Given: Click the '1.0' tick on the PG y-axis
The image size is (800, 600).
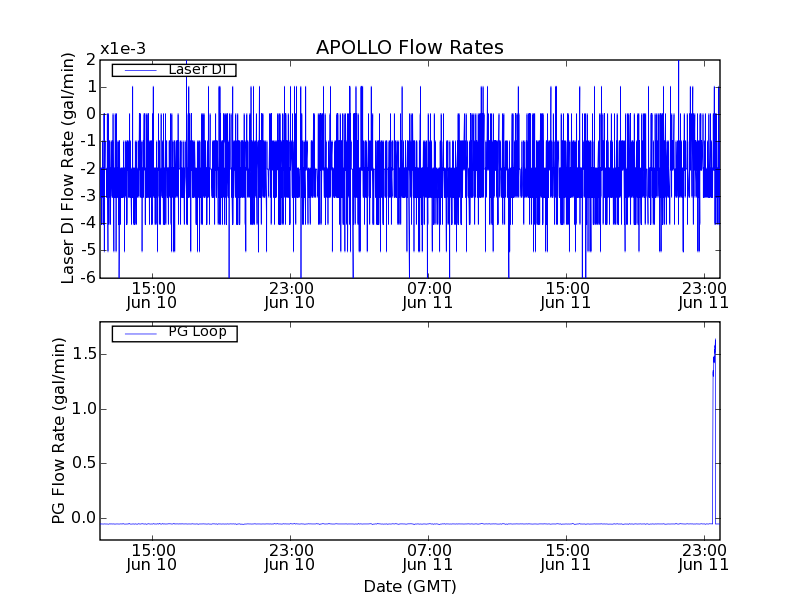Looking at the screenshot, I should [84, 409].
